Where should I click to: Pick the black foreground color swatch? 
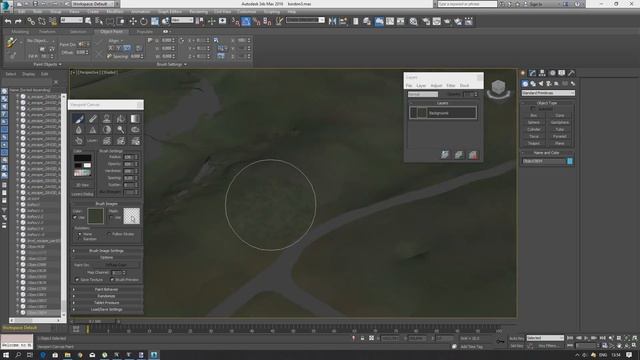tap(82, 158)
